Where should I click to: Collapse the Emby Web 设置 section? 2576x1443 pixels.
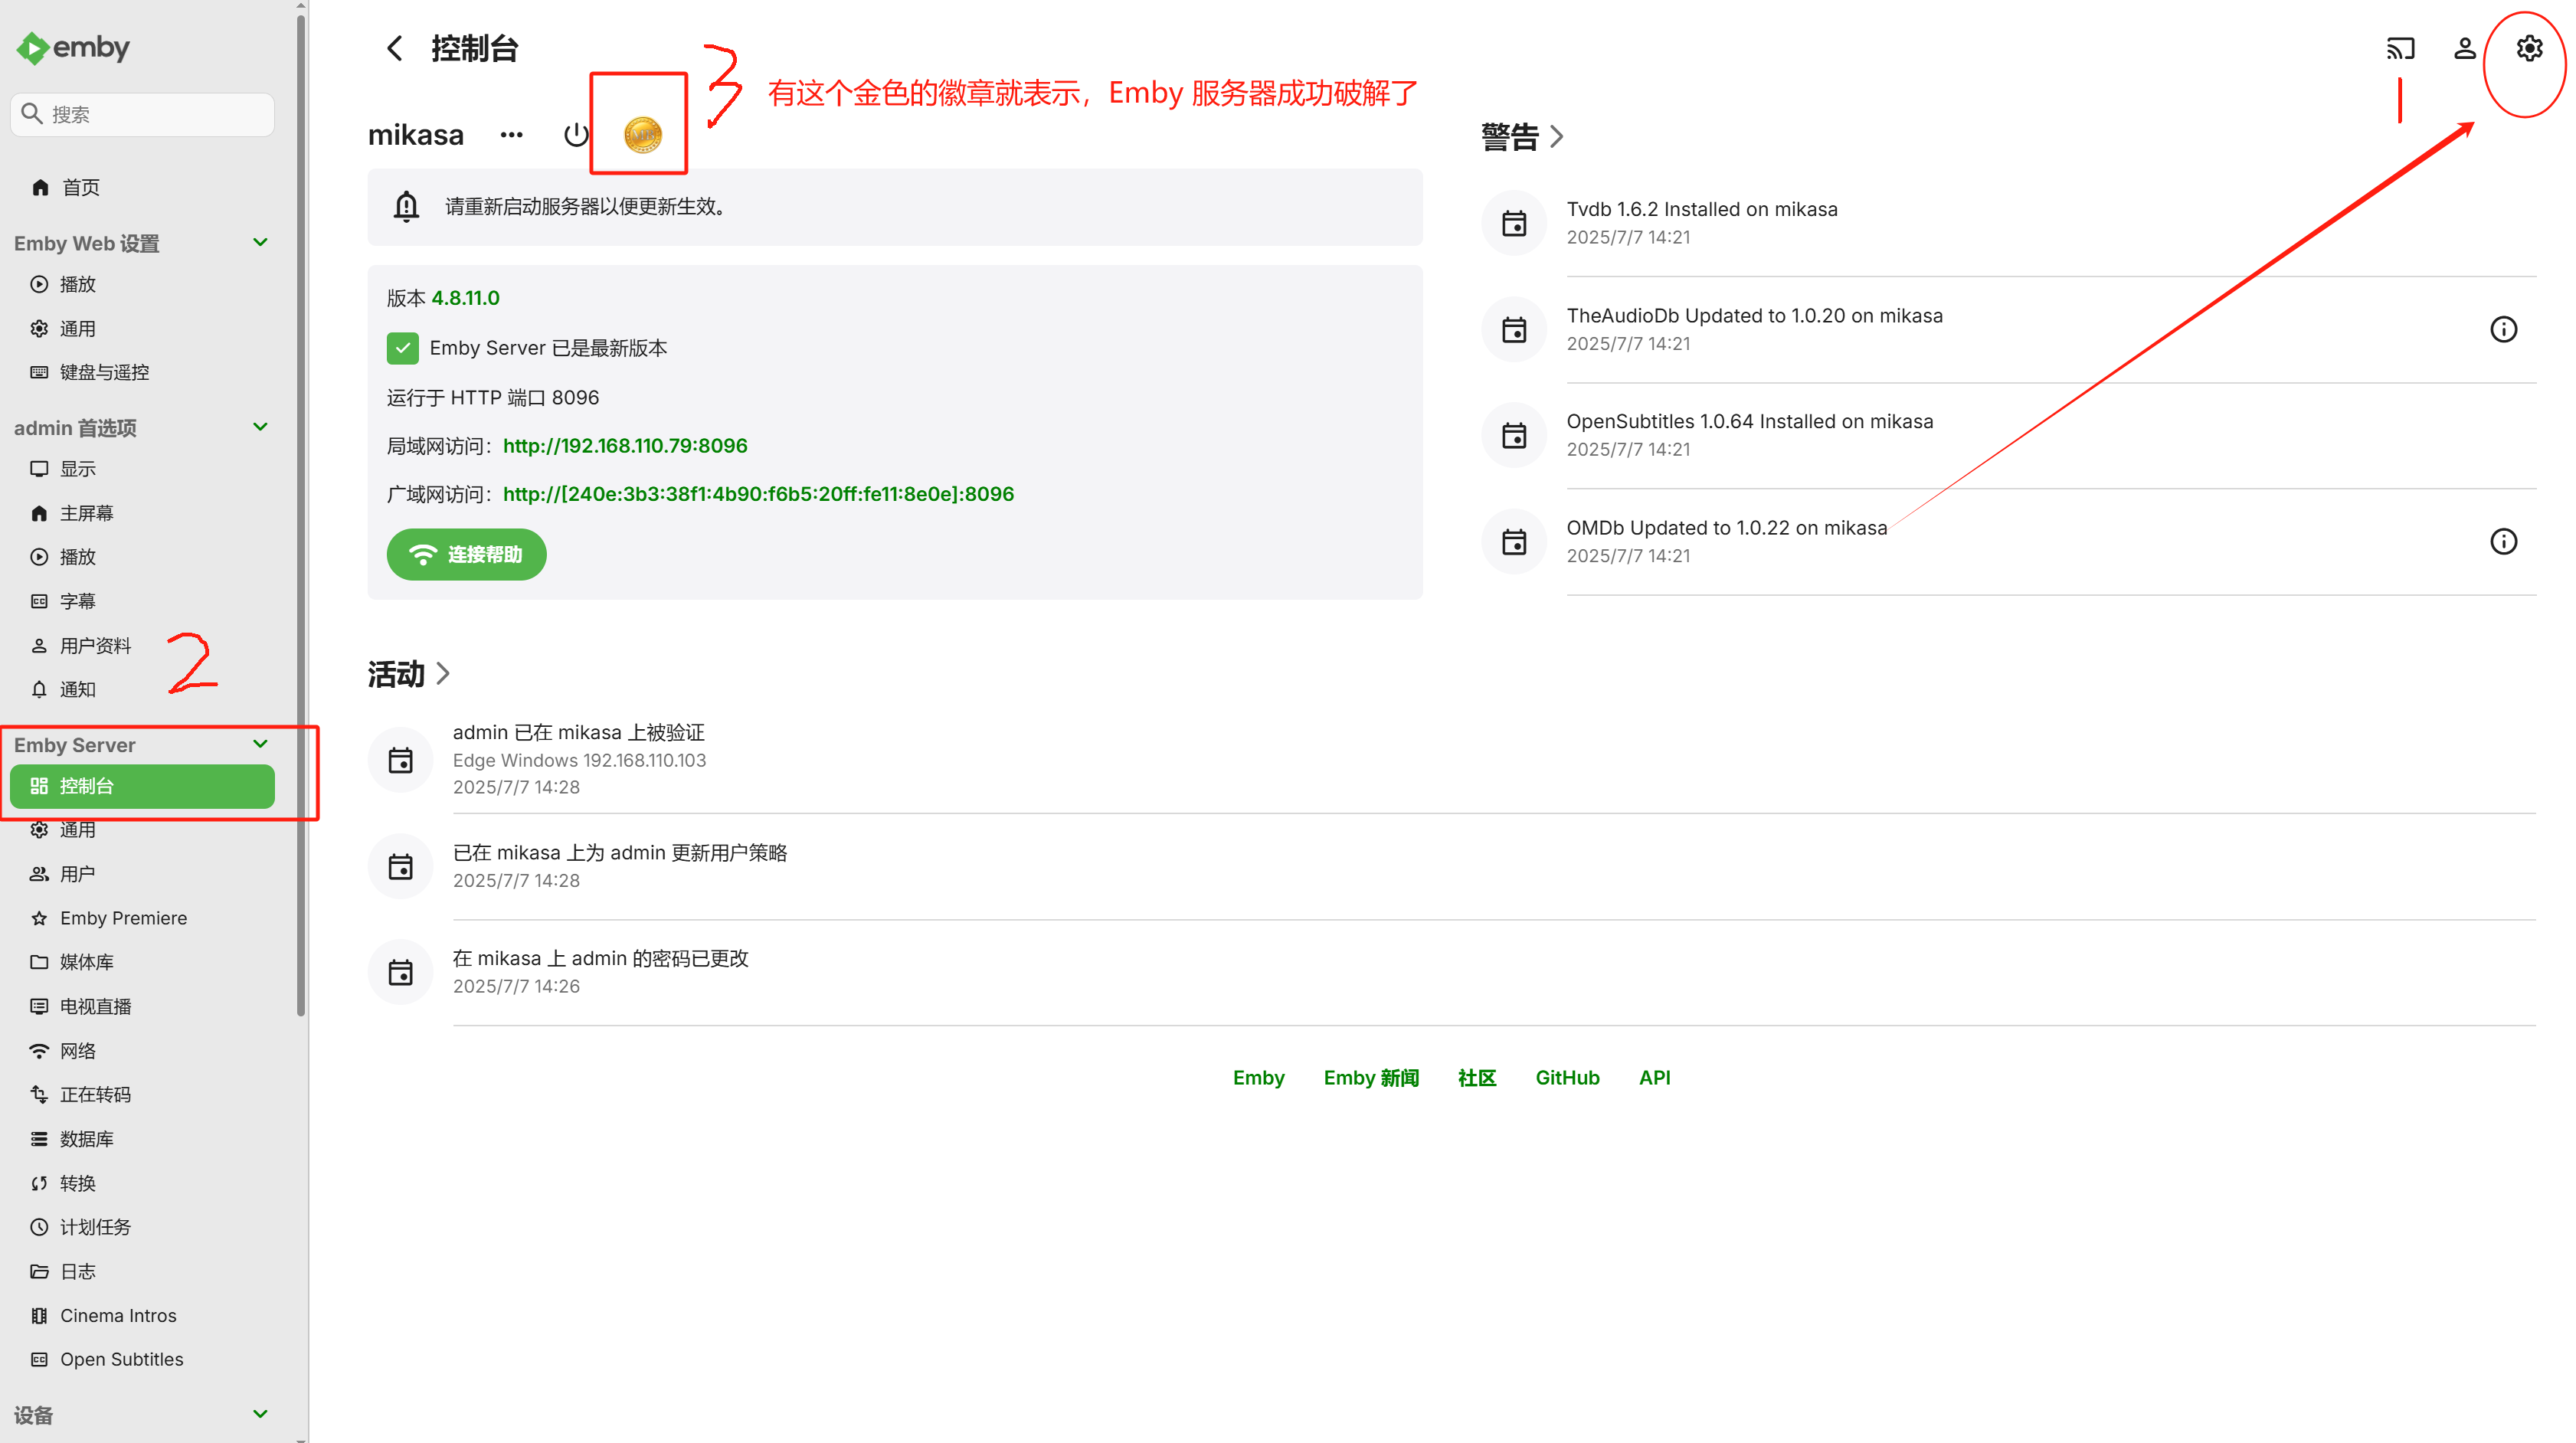(260, 242)
